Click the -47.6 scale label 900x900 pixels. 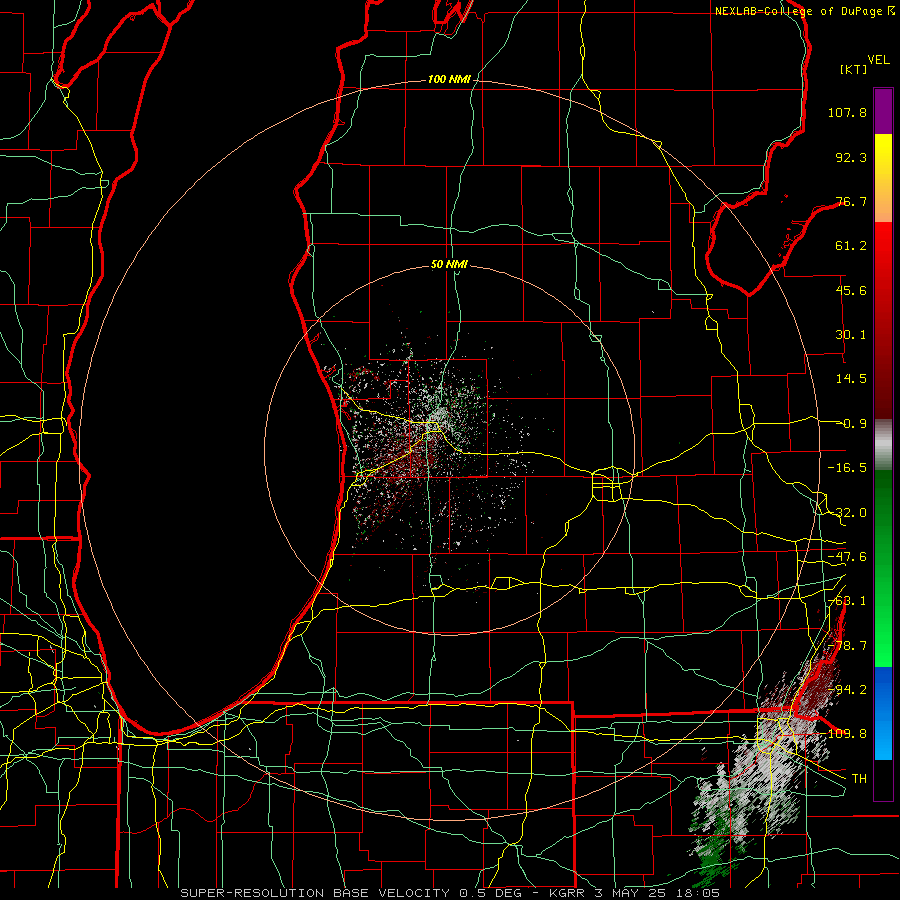pos(847,557)
